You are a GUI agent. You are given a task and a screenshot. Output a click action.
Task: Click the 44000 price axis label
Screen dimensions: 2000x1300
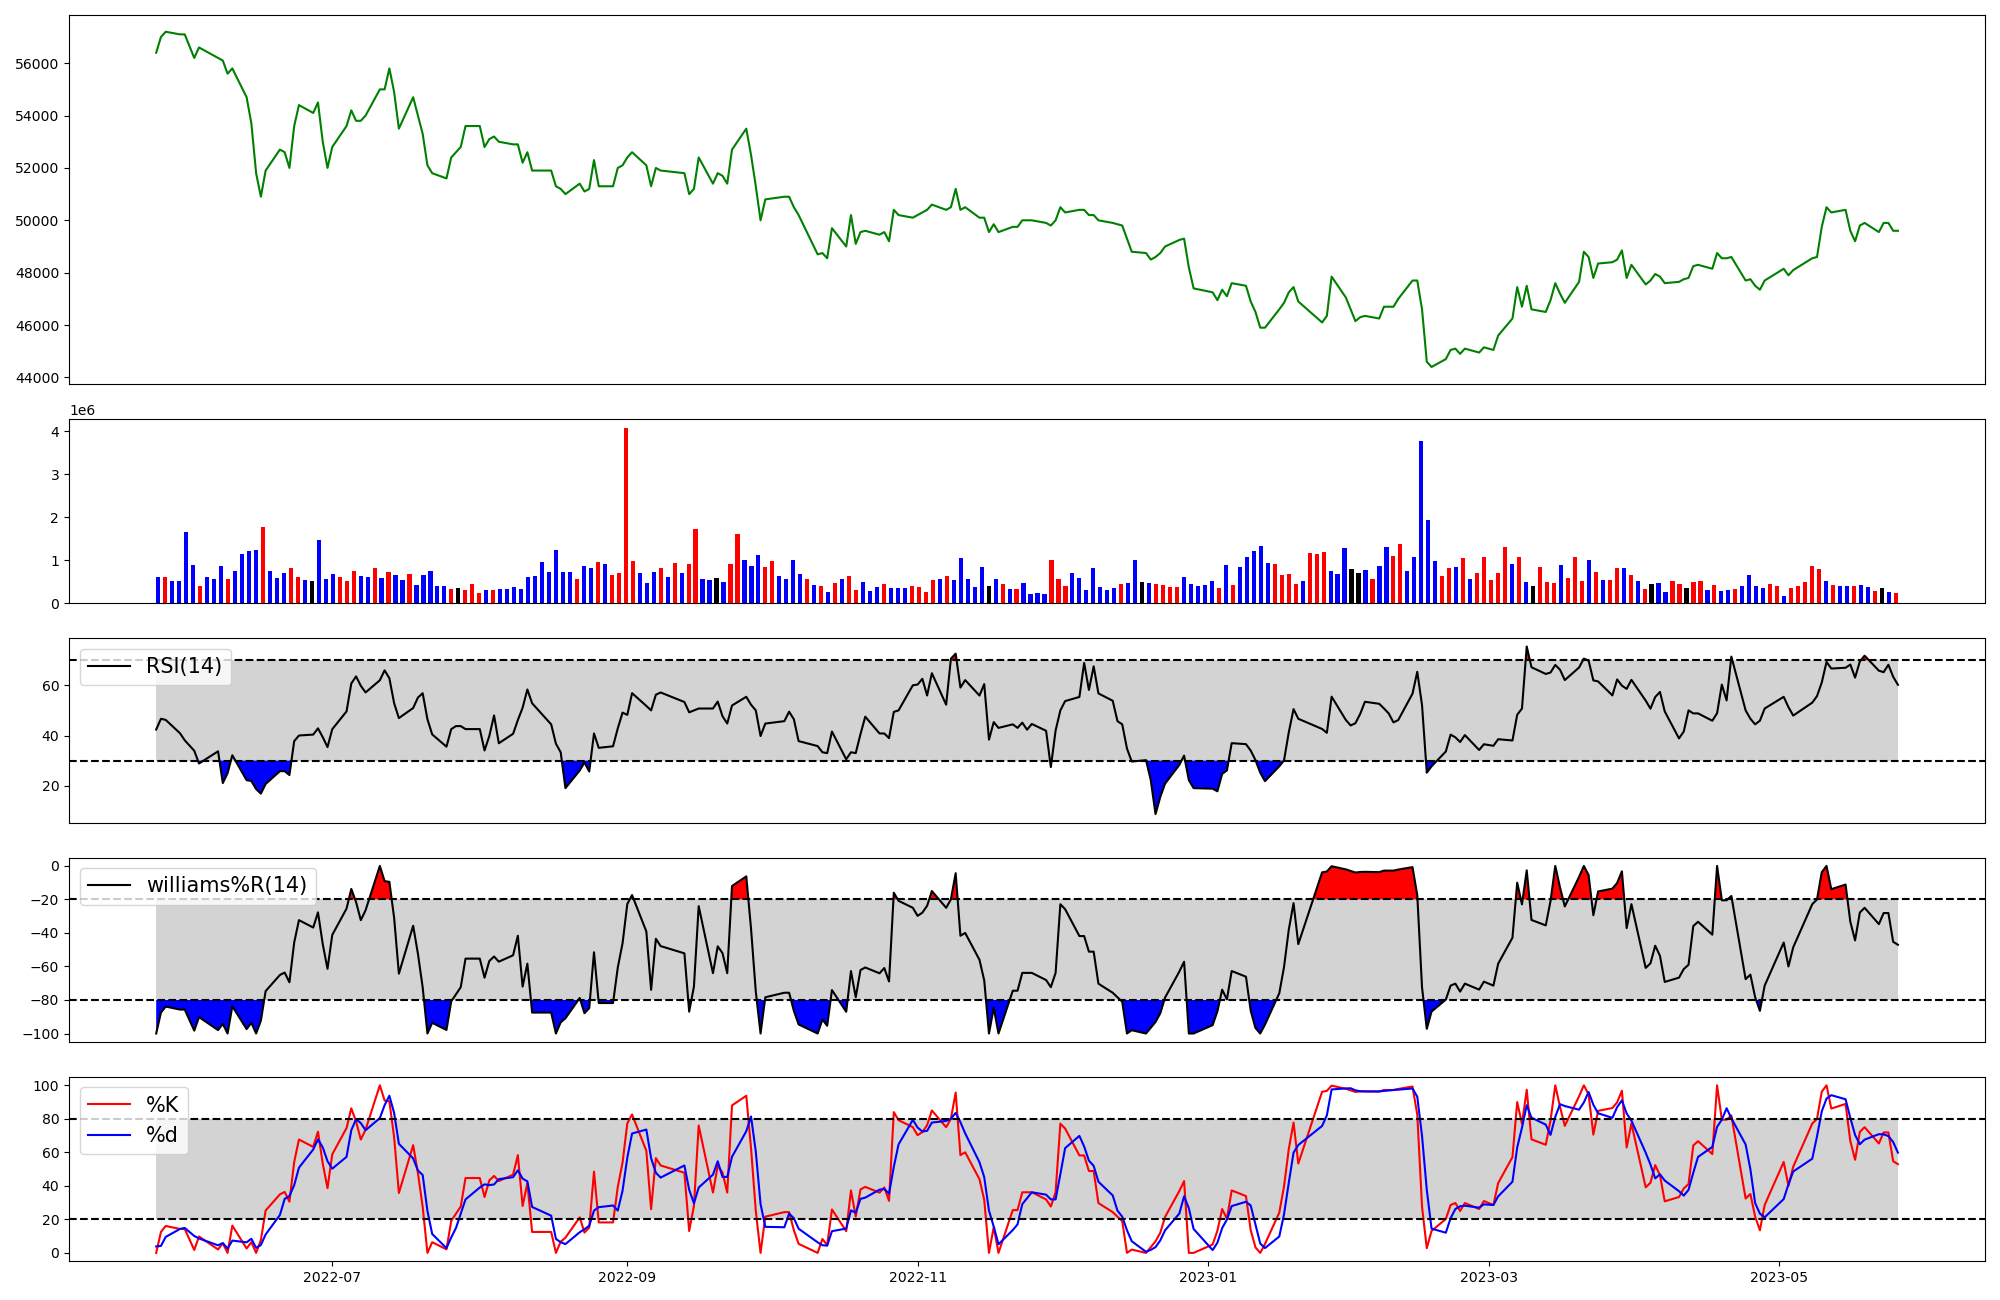(x=37, y=378)
